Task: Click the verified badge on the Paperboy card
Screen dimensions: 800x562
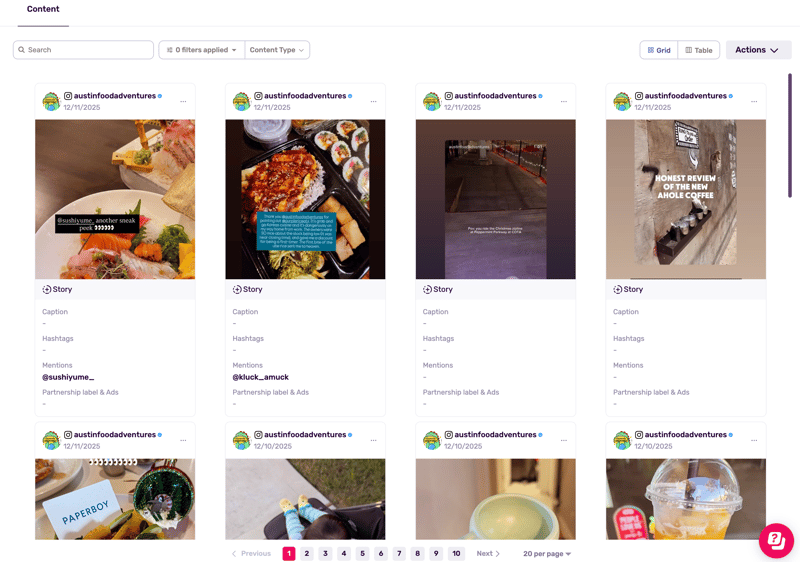Action: tap(160, 435)
